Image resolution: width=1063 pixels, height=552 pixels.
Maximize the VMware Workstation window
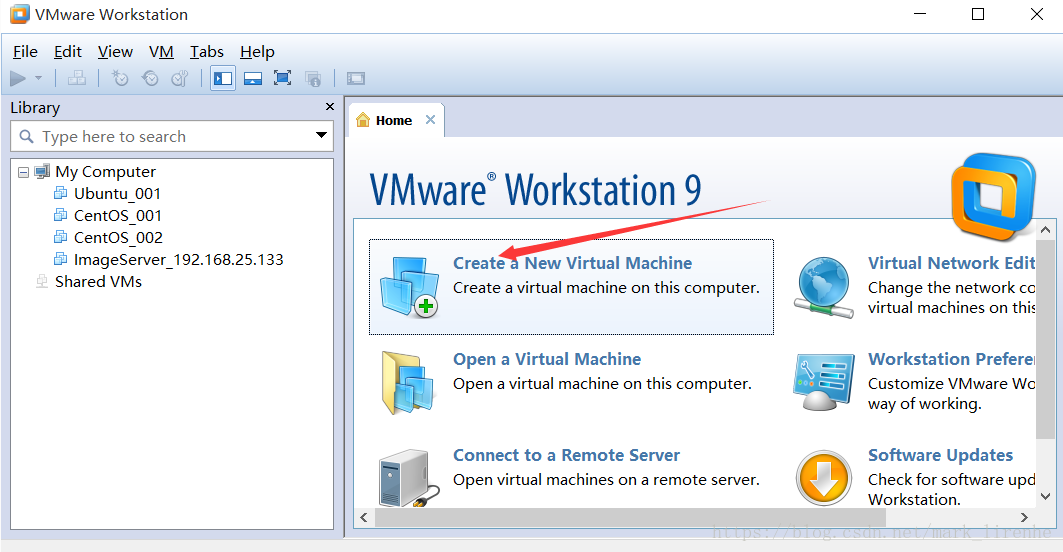[x=978, y=14]
